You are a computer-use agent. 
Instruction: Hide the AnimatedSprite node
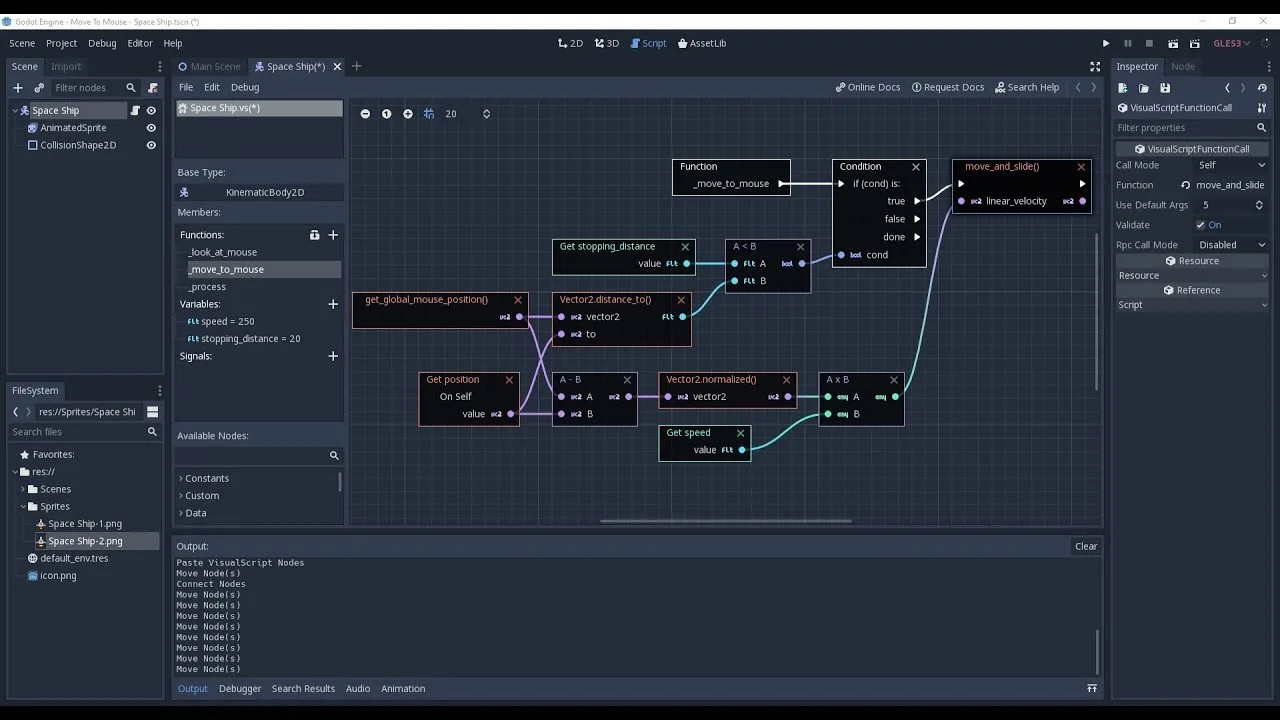(x=151, y=128)
